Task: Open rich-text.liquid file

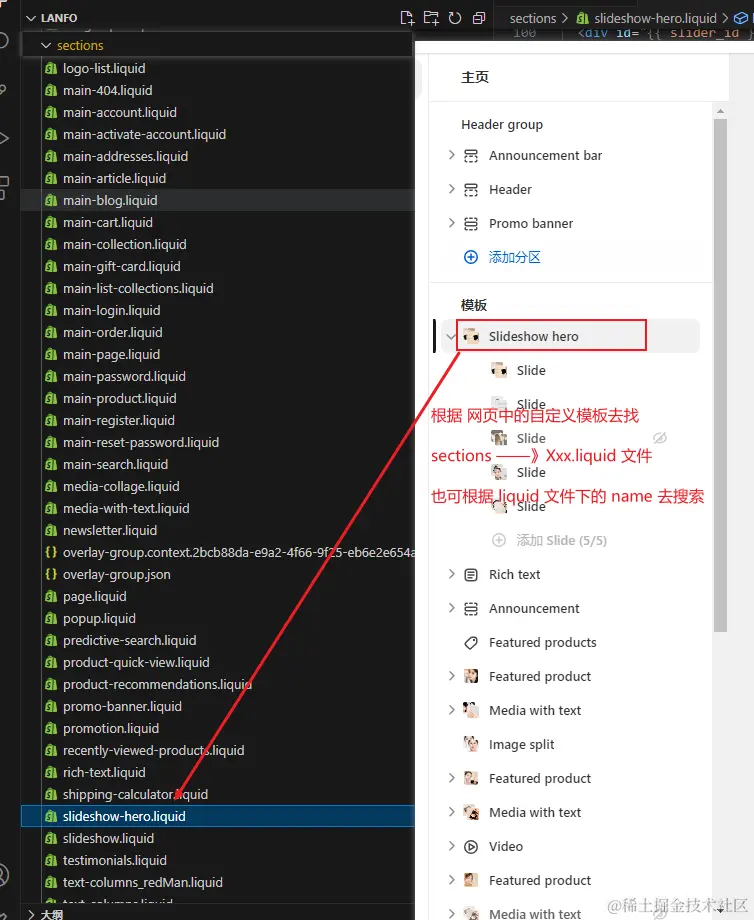Action: pos(104,772)
